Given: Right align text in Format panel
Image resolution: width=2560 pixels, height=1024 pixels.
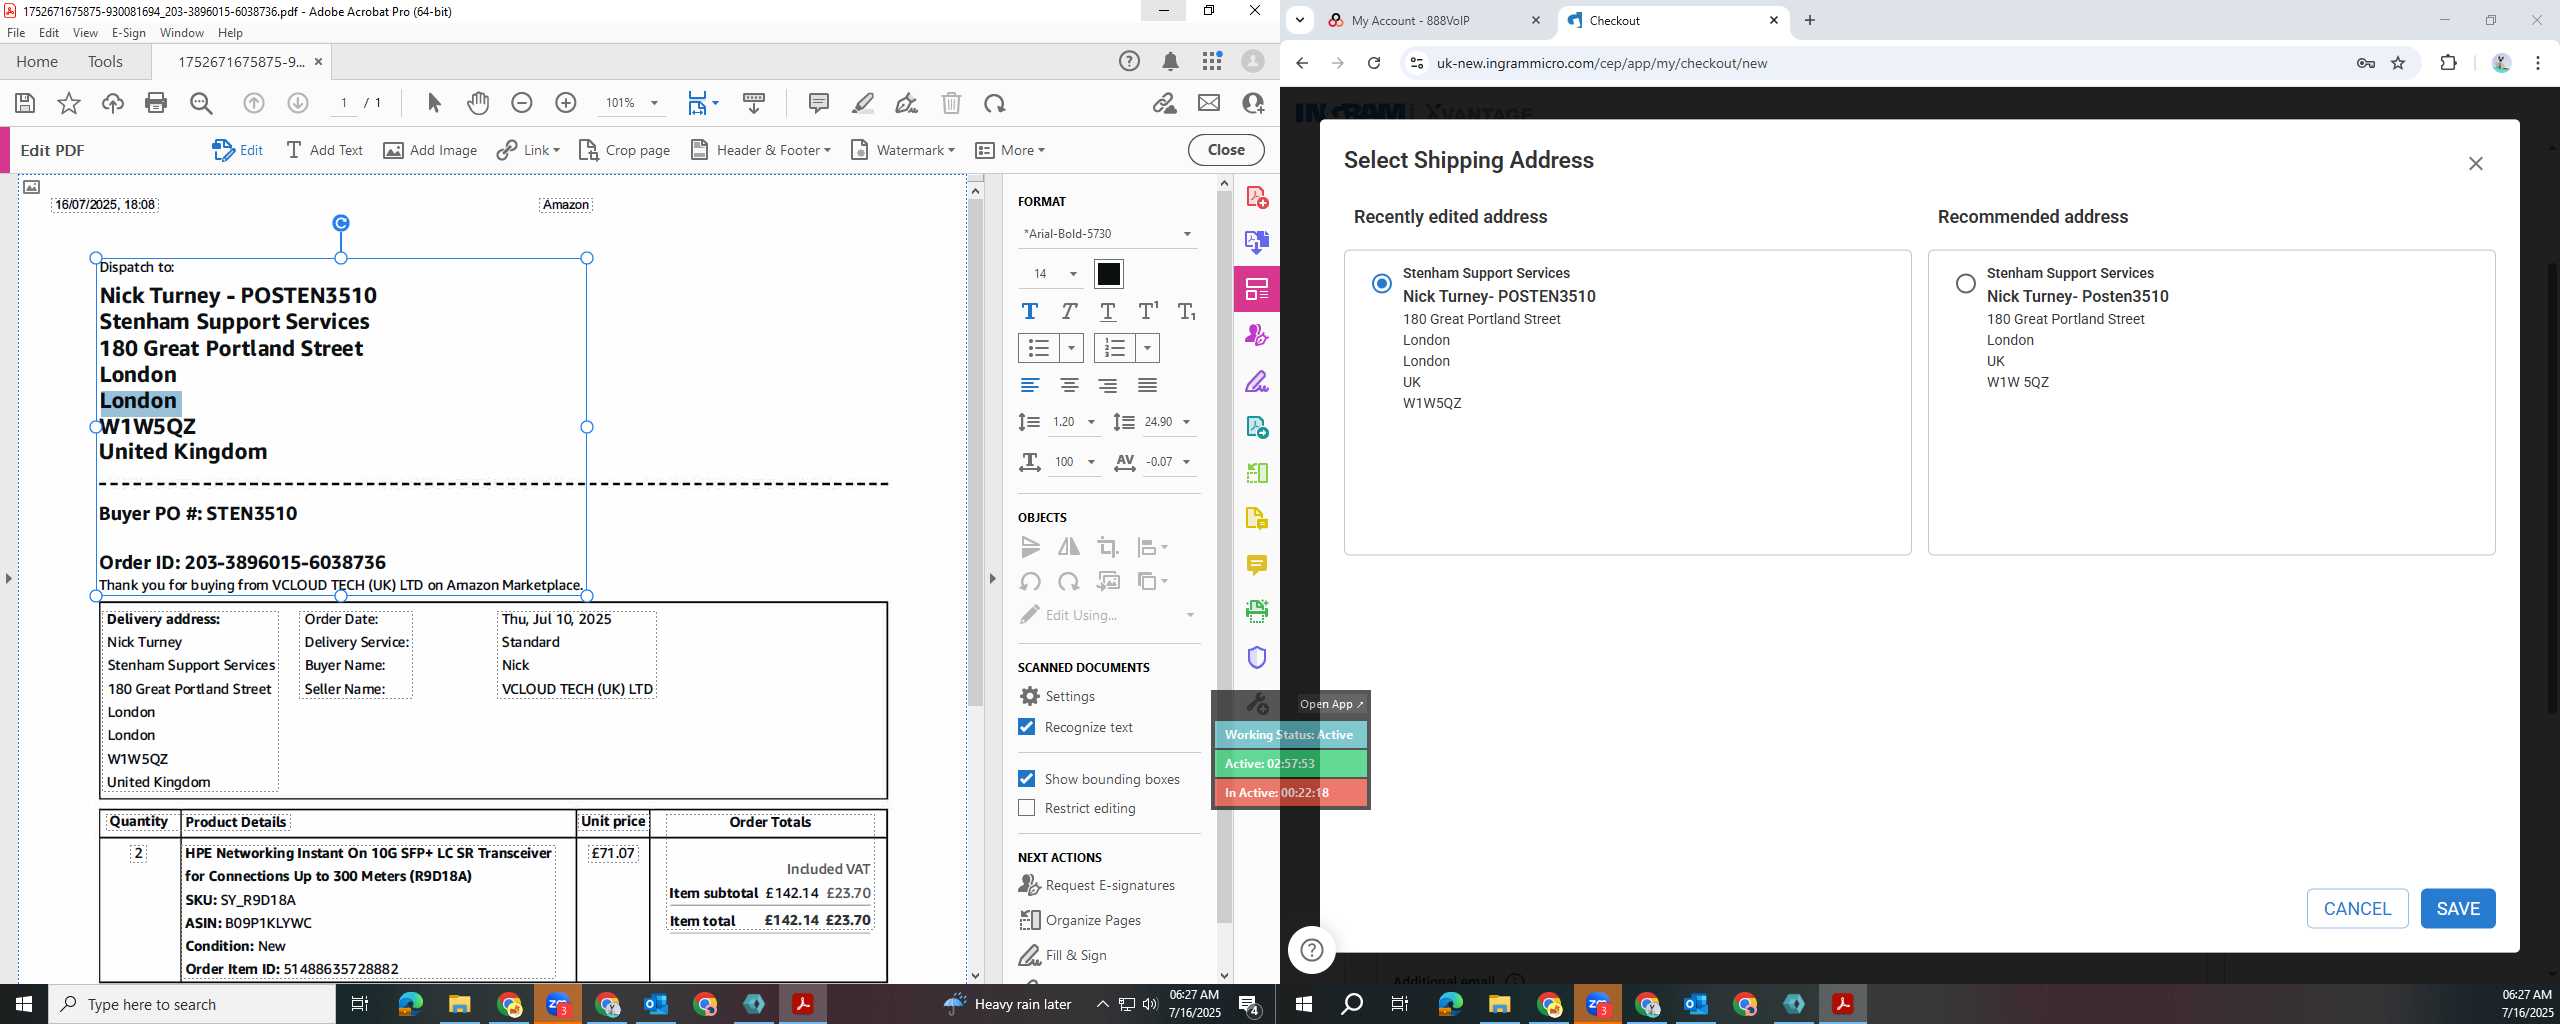Looking at the screenshot, I should [x=1108, y=385].
